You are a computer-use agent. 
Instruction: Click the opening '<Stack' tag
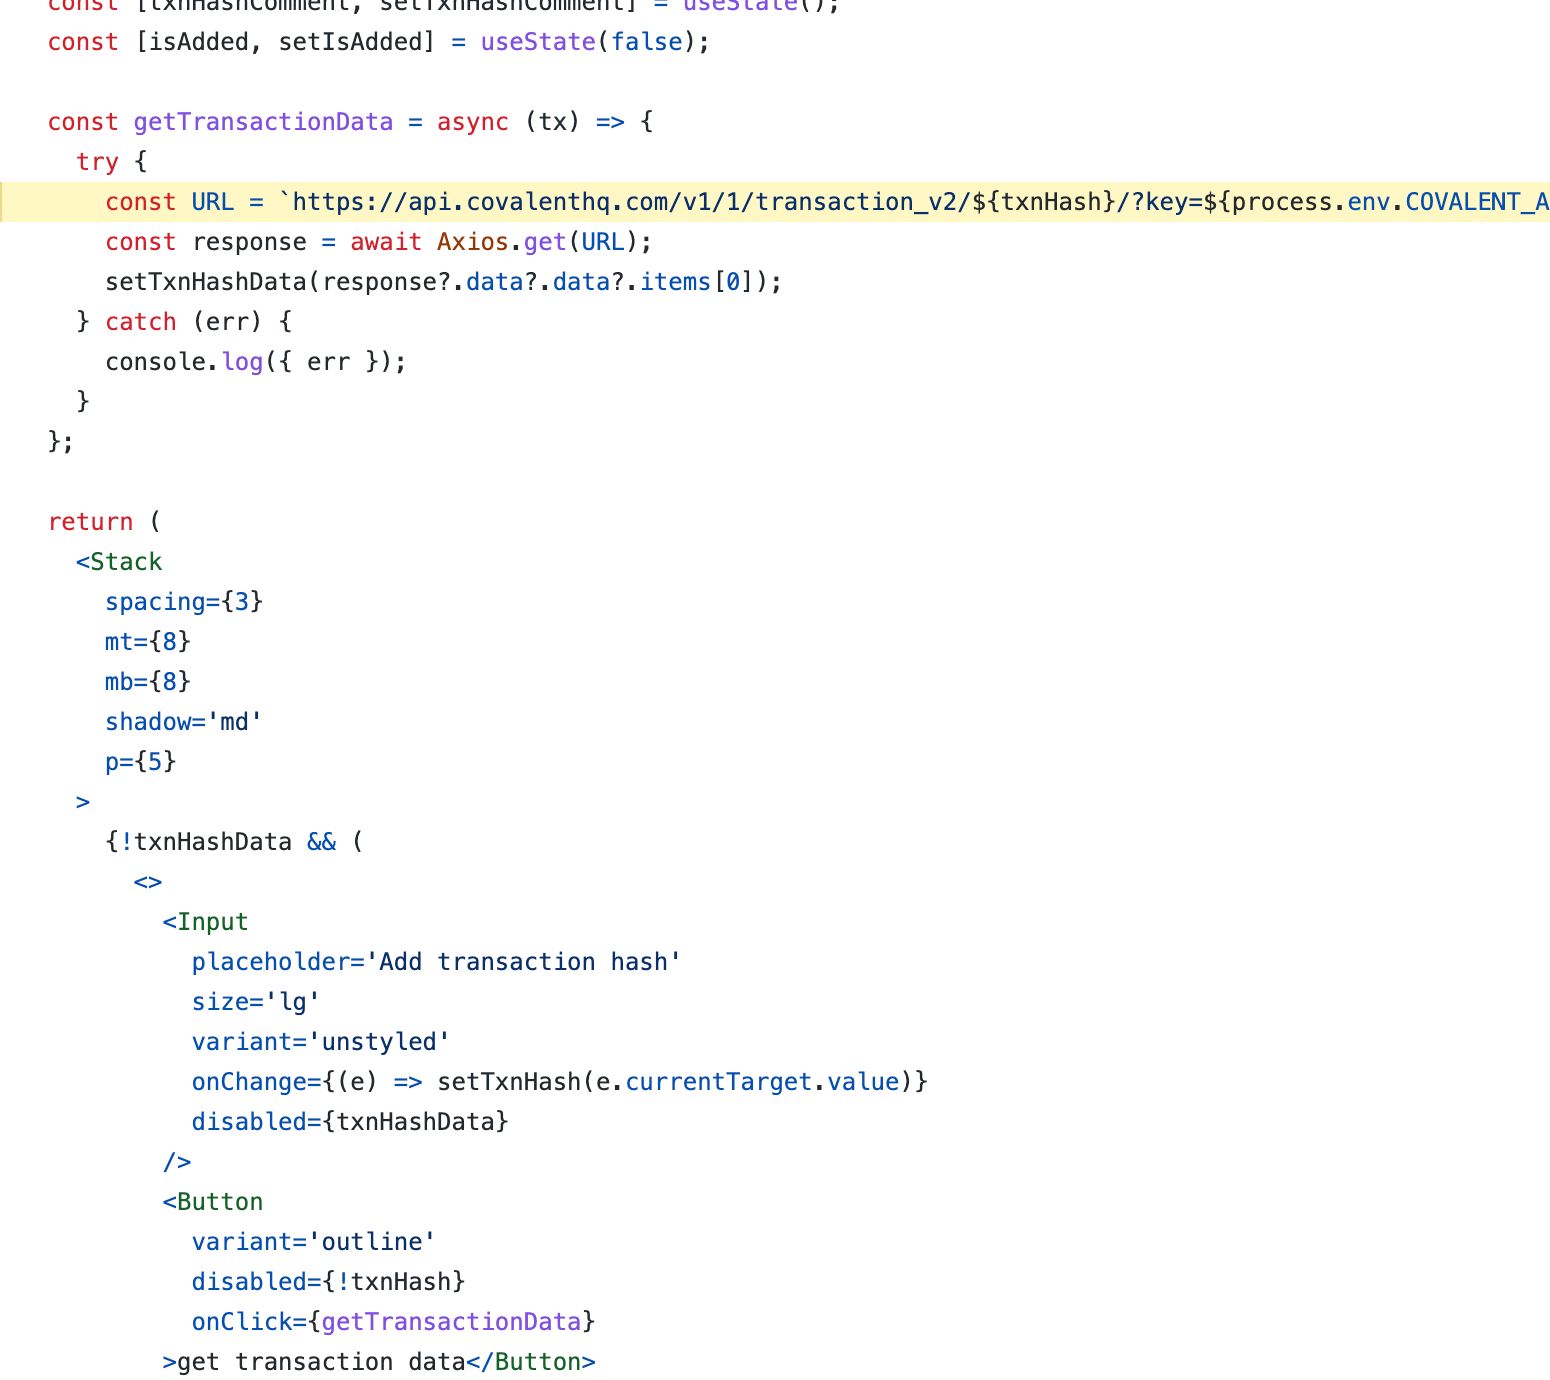[x=119, y=562]
